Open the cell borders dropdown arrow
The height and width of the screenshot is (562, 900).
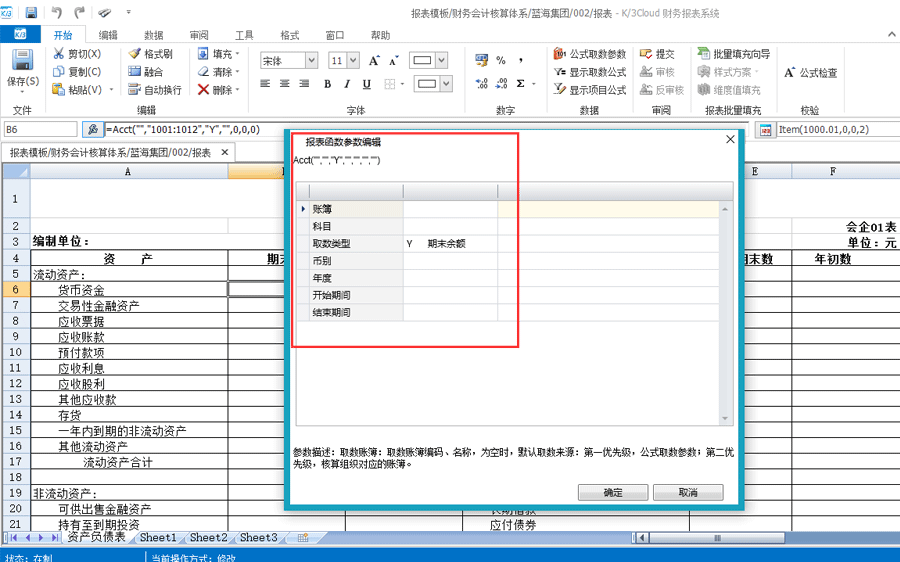pos(402,84)
